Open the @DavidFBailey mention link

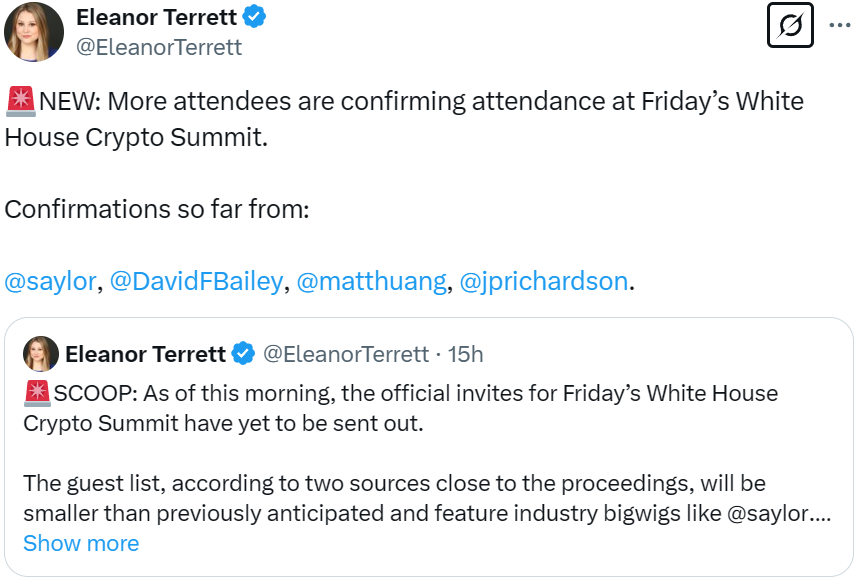[x=197, y=281]
